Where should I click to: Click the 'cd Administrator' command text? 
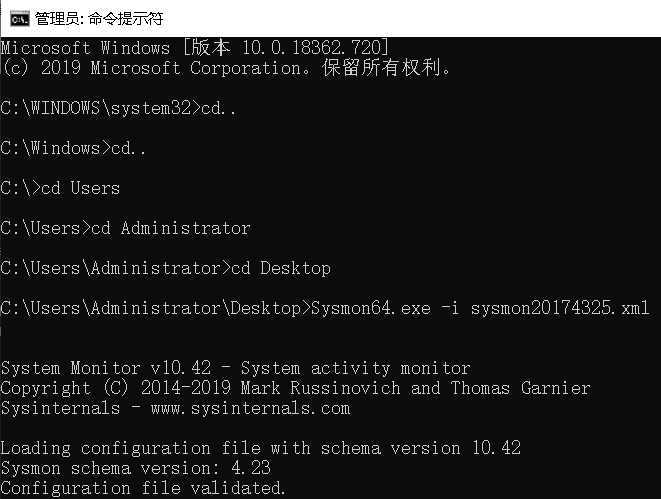pos(171,228)
